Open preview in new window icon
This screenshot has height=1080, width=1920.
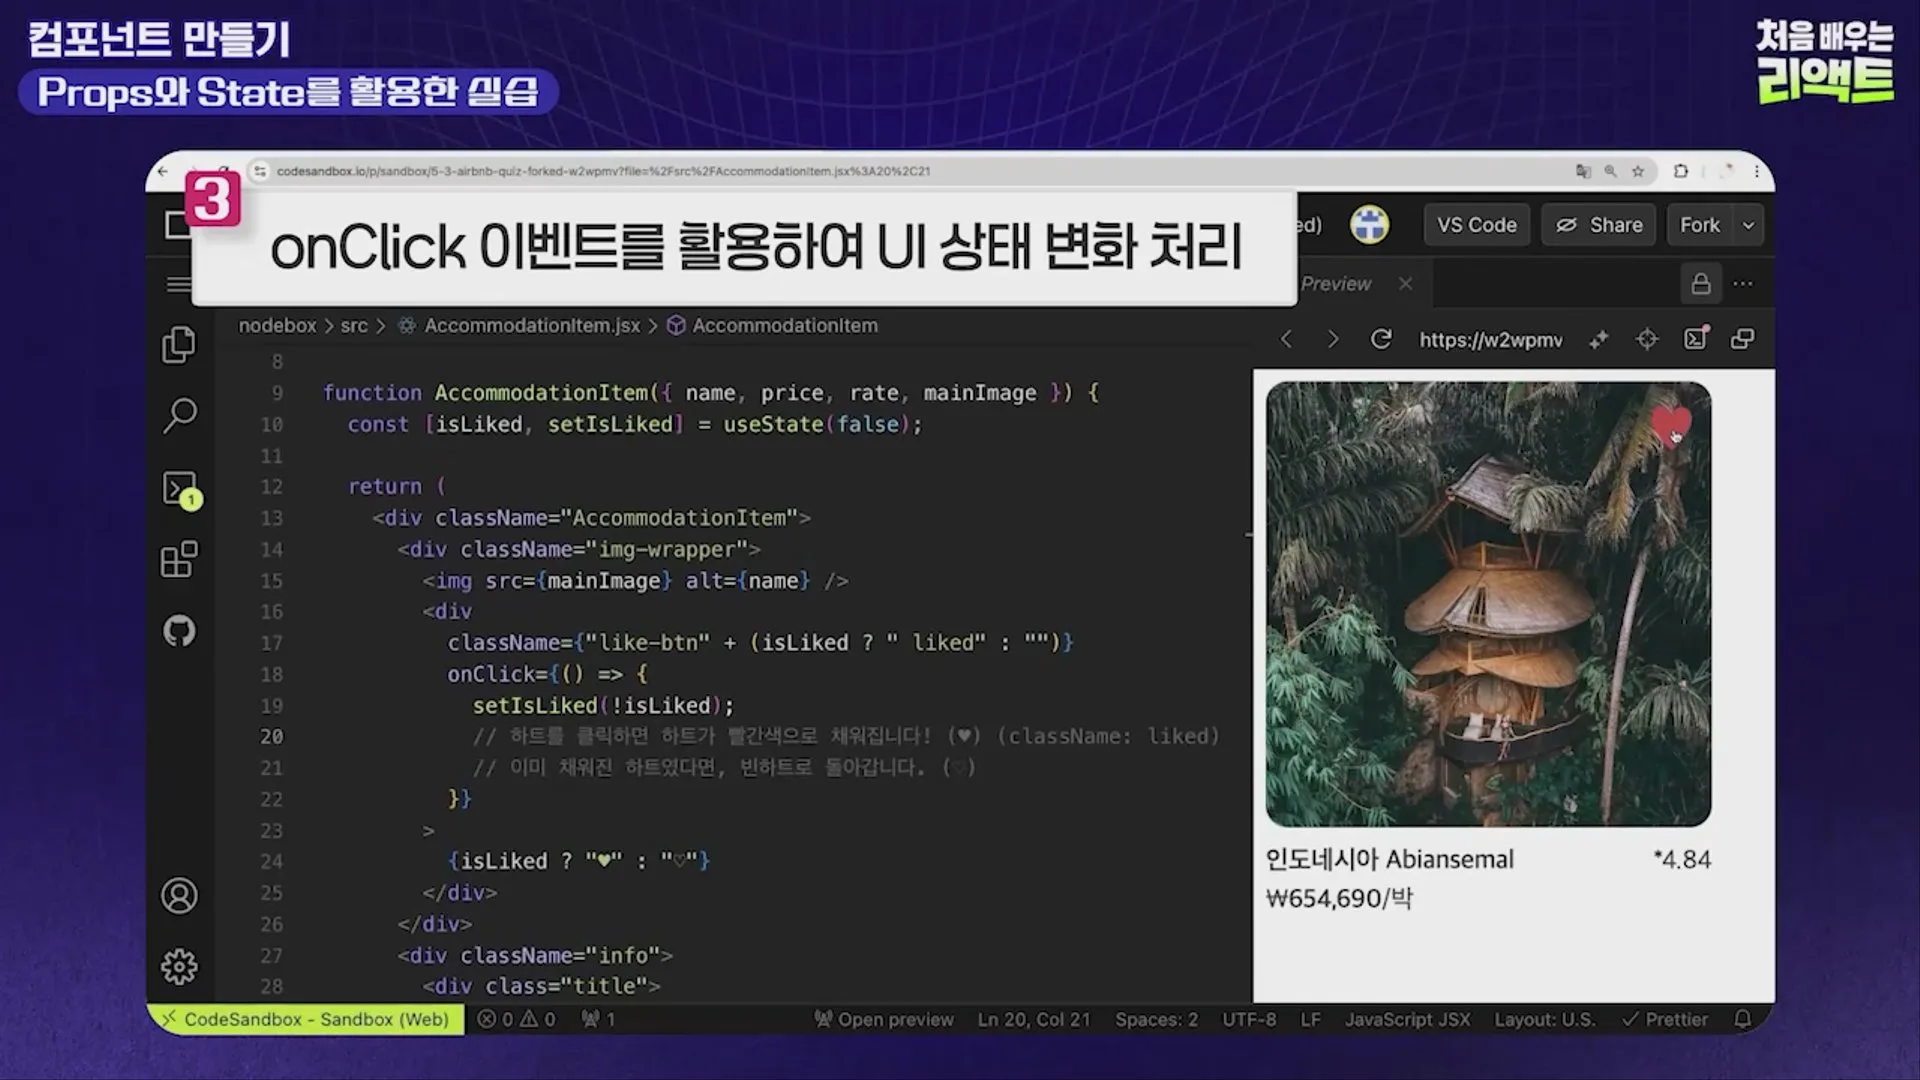(x=1743, y=339)
